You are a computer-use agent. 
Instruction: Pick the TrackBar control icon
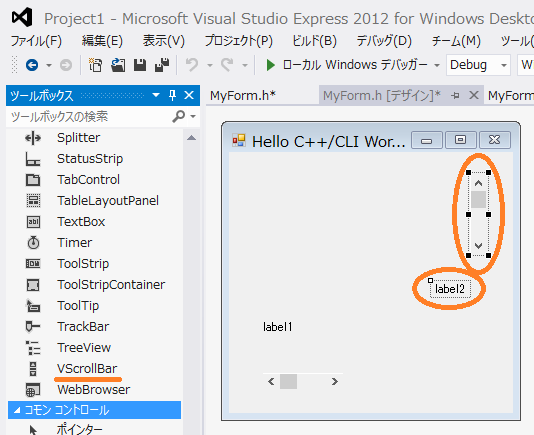(33, 327)
